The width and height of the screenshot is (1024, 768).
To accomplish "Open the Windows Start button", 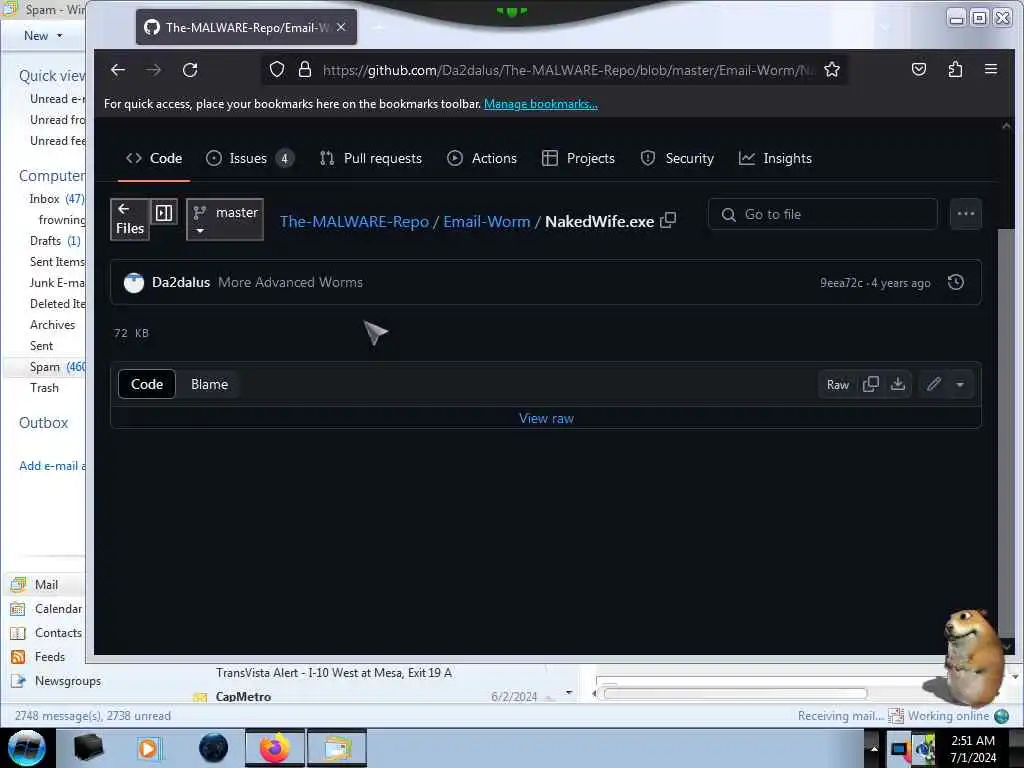I will [26, 748].
